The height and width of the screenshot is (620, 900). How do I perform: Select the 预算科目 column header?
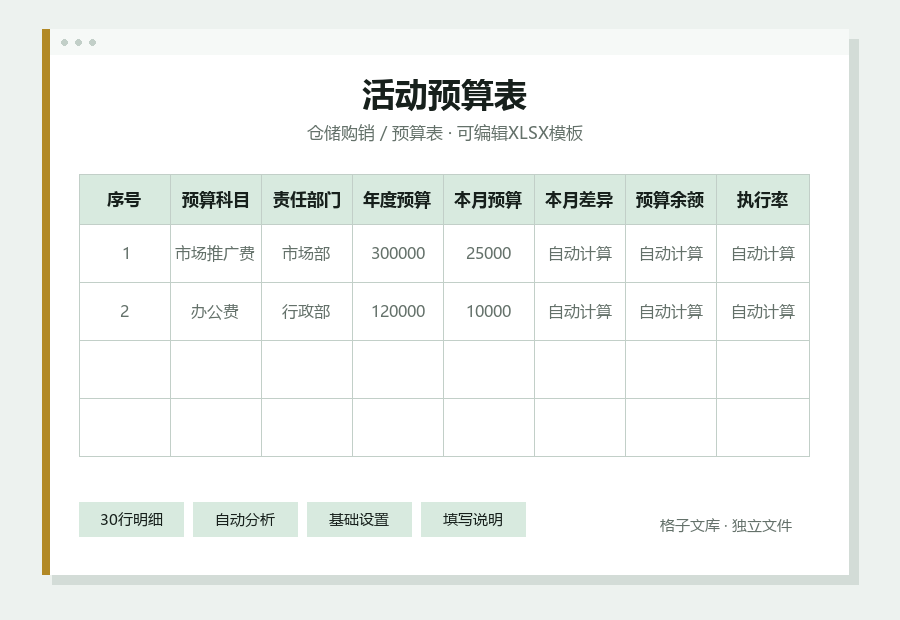[x=216, y=200]
